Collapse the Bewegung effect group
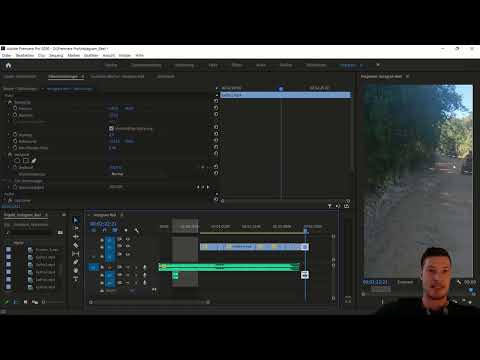Screen dimensions: 480x360 pyautogui.click(x=5, y=102)
